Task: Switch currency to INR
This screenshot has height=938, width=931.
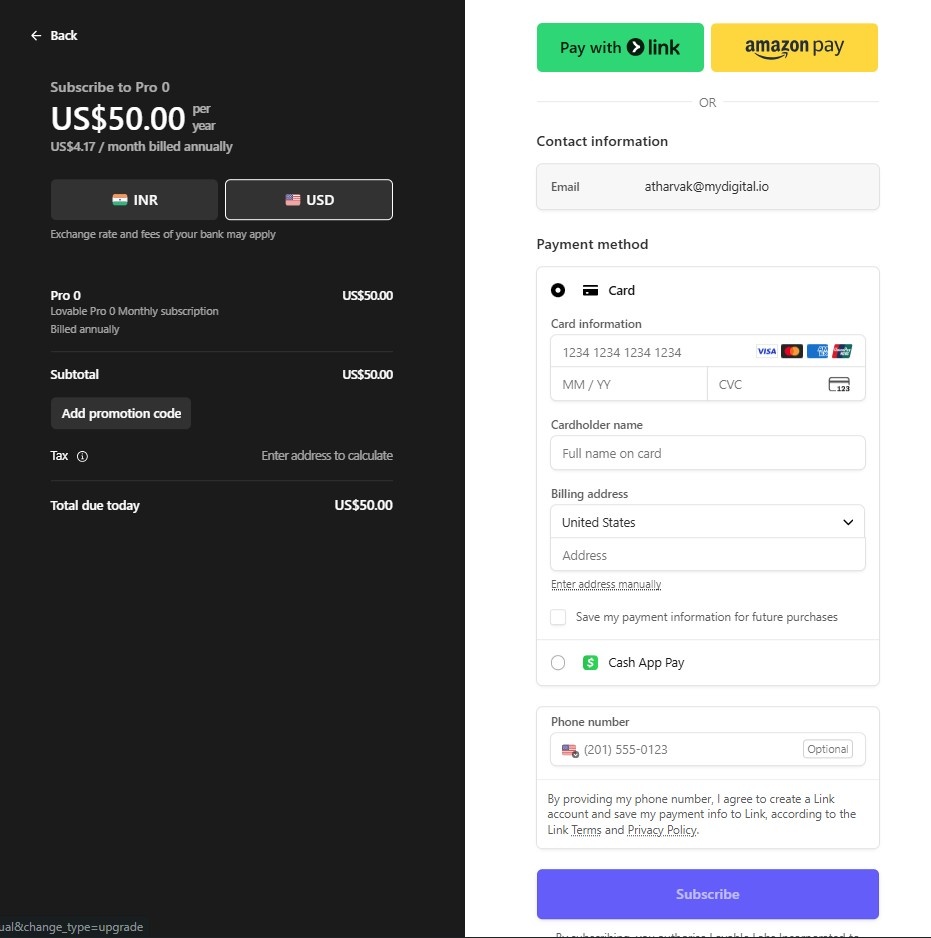Action: coord(135,200)
